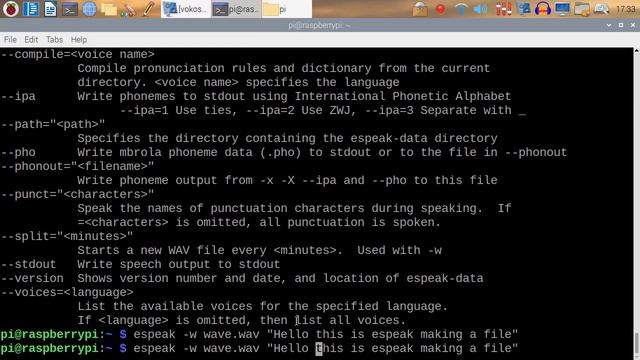The width and height of the screenshot is (640, 360).
Task: Open the volume speaker control
Action: 481,9
